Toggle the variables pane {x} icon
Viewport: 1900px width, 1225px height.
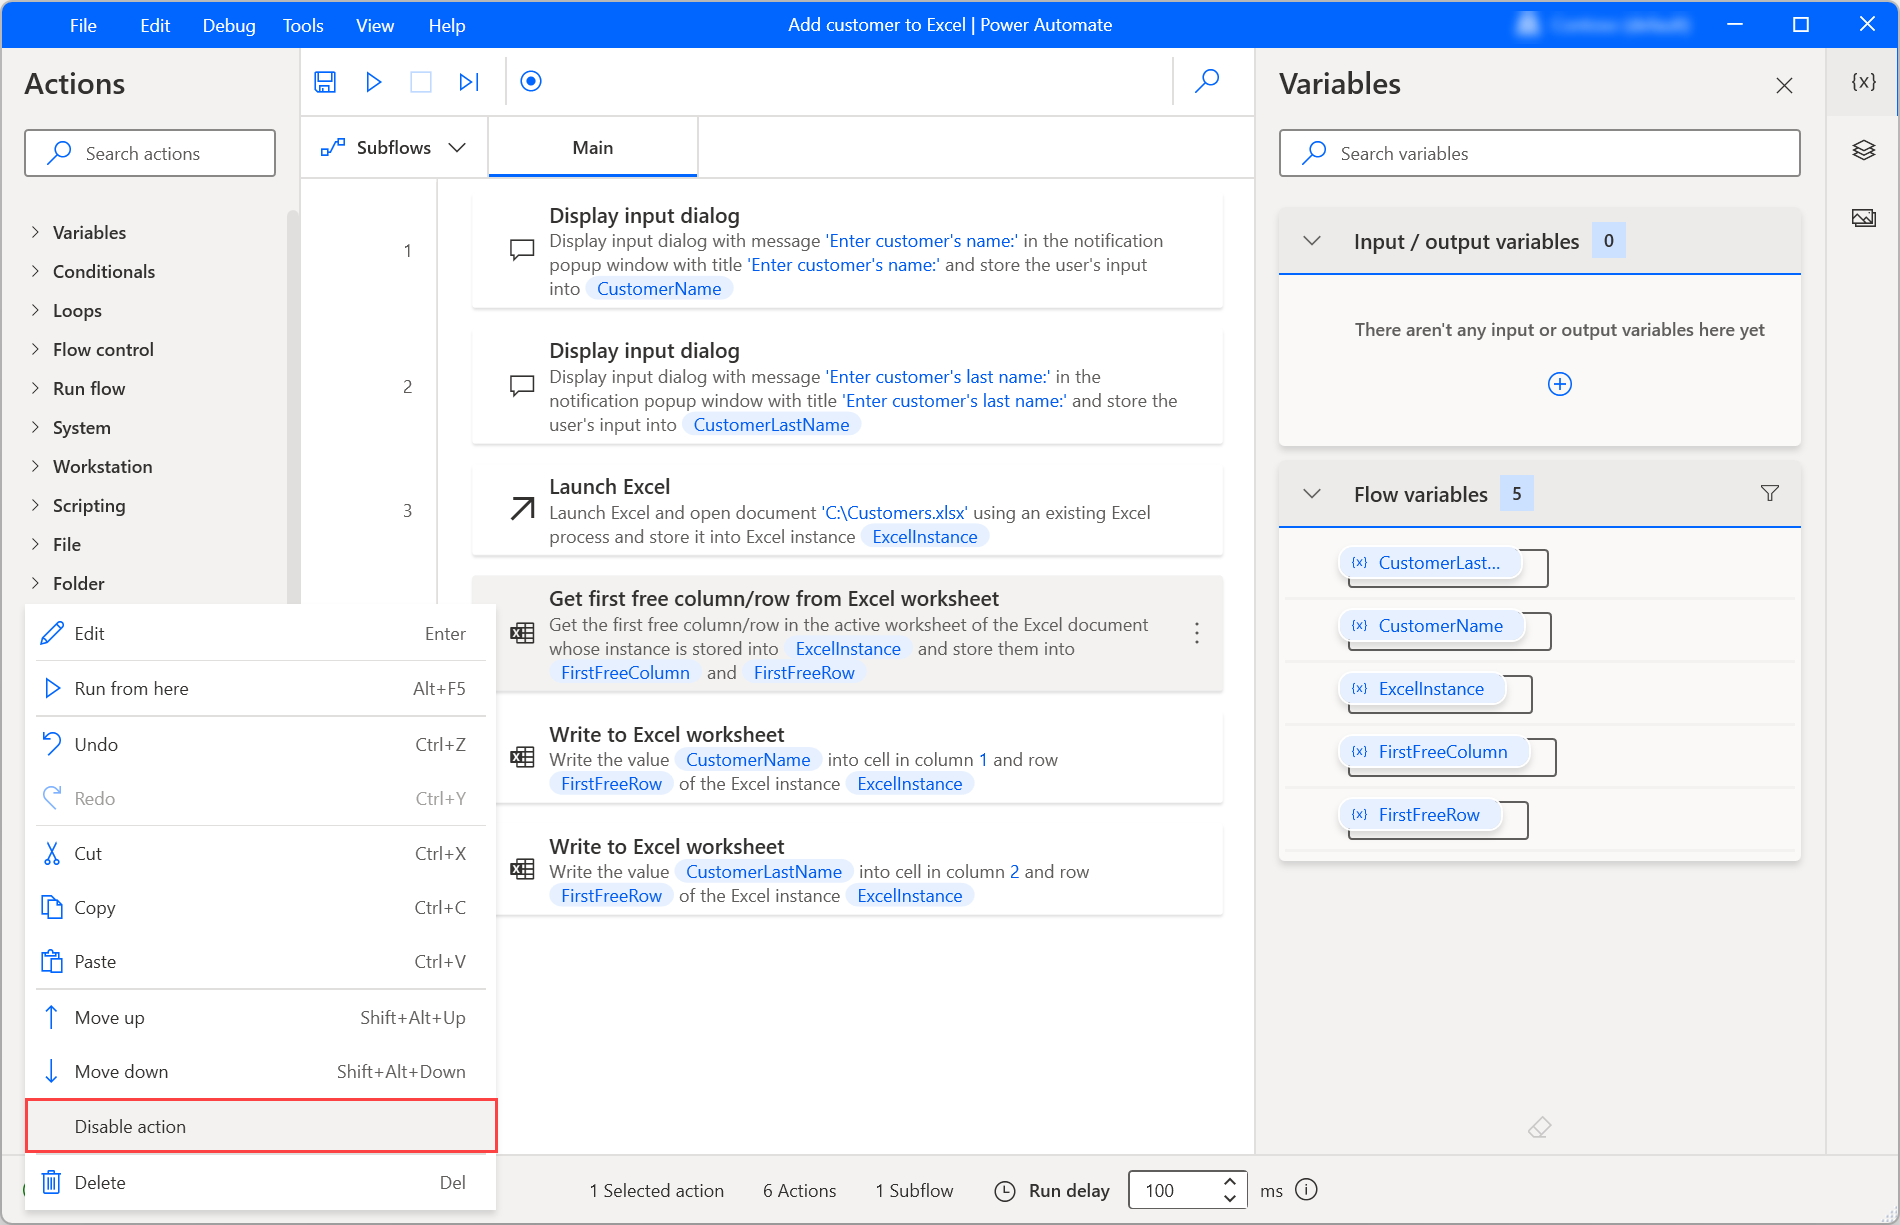pyautogui.click(x=1863, y=82)
